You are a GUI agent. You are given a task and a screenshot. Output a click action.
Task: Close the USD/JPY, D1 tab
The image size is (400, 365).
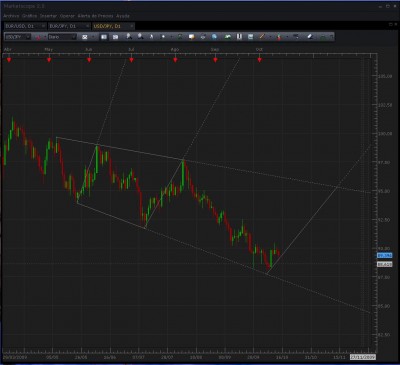[x=131, y=26]
